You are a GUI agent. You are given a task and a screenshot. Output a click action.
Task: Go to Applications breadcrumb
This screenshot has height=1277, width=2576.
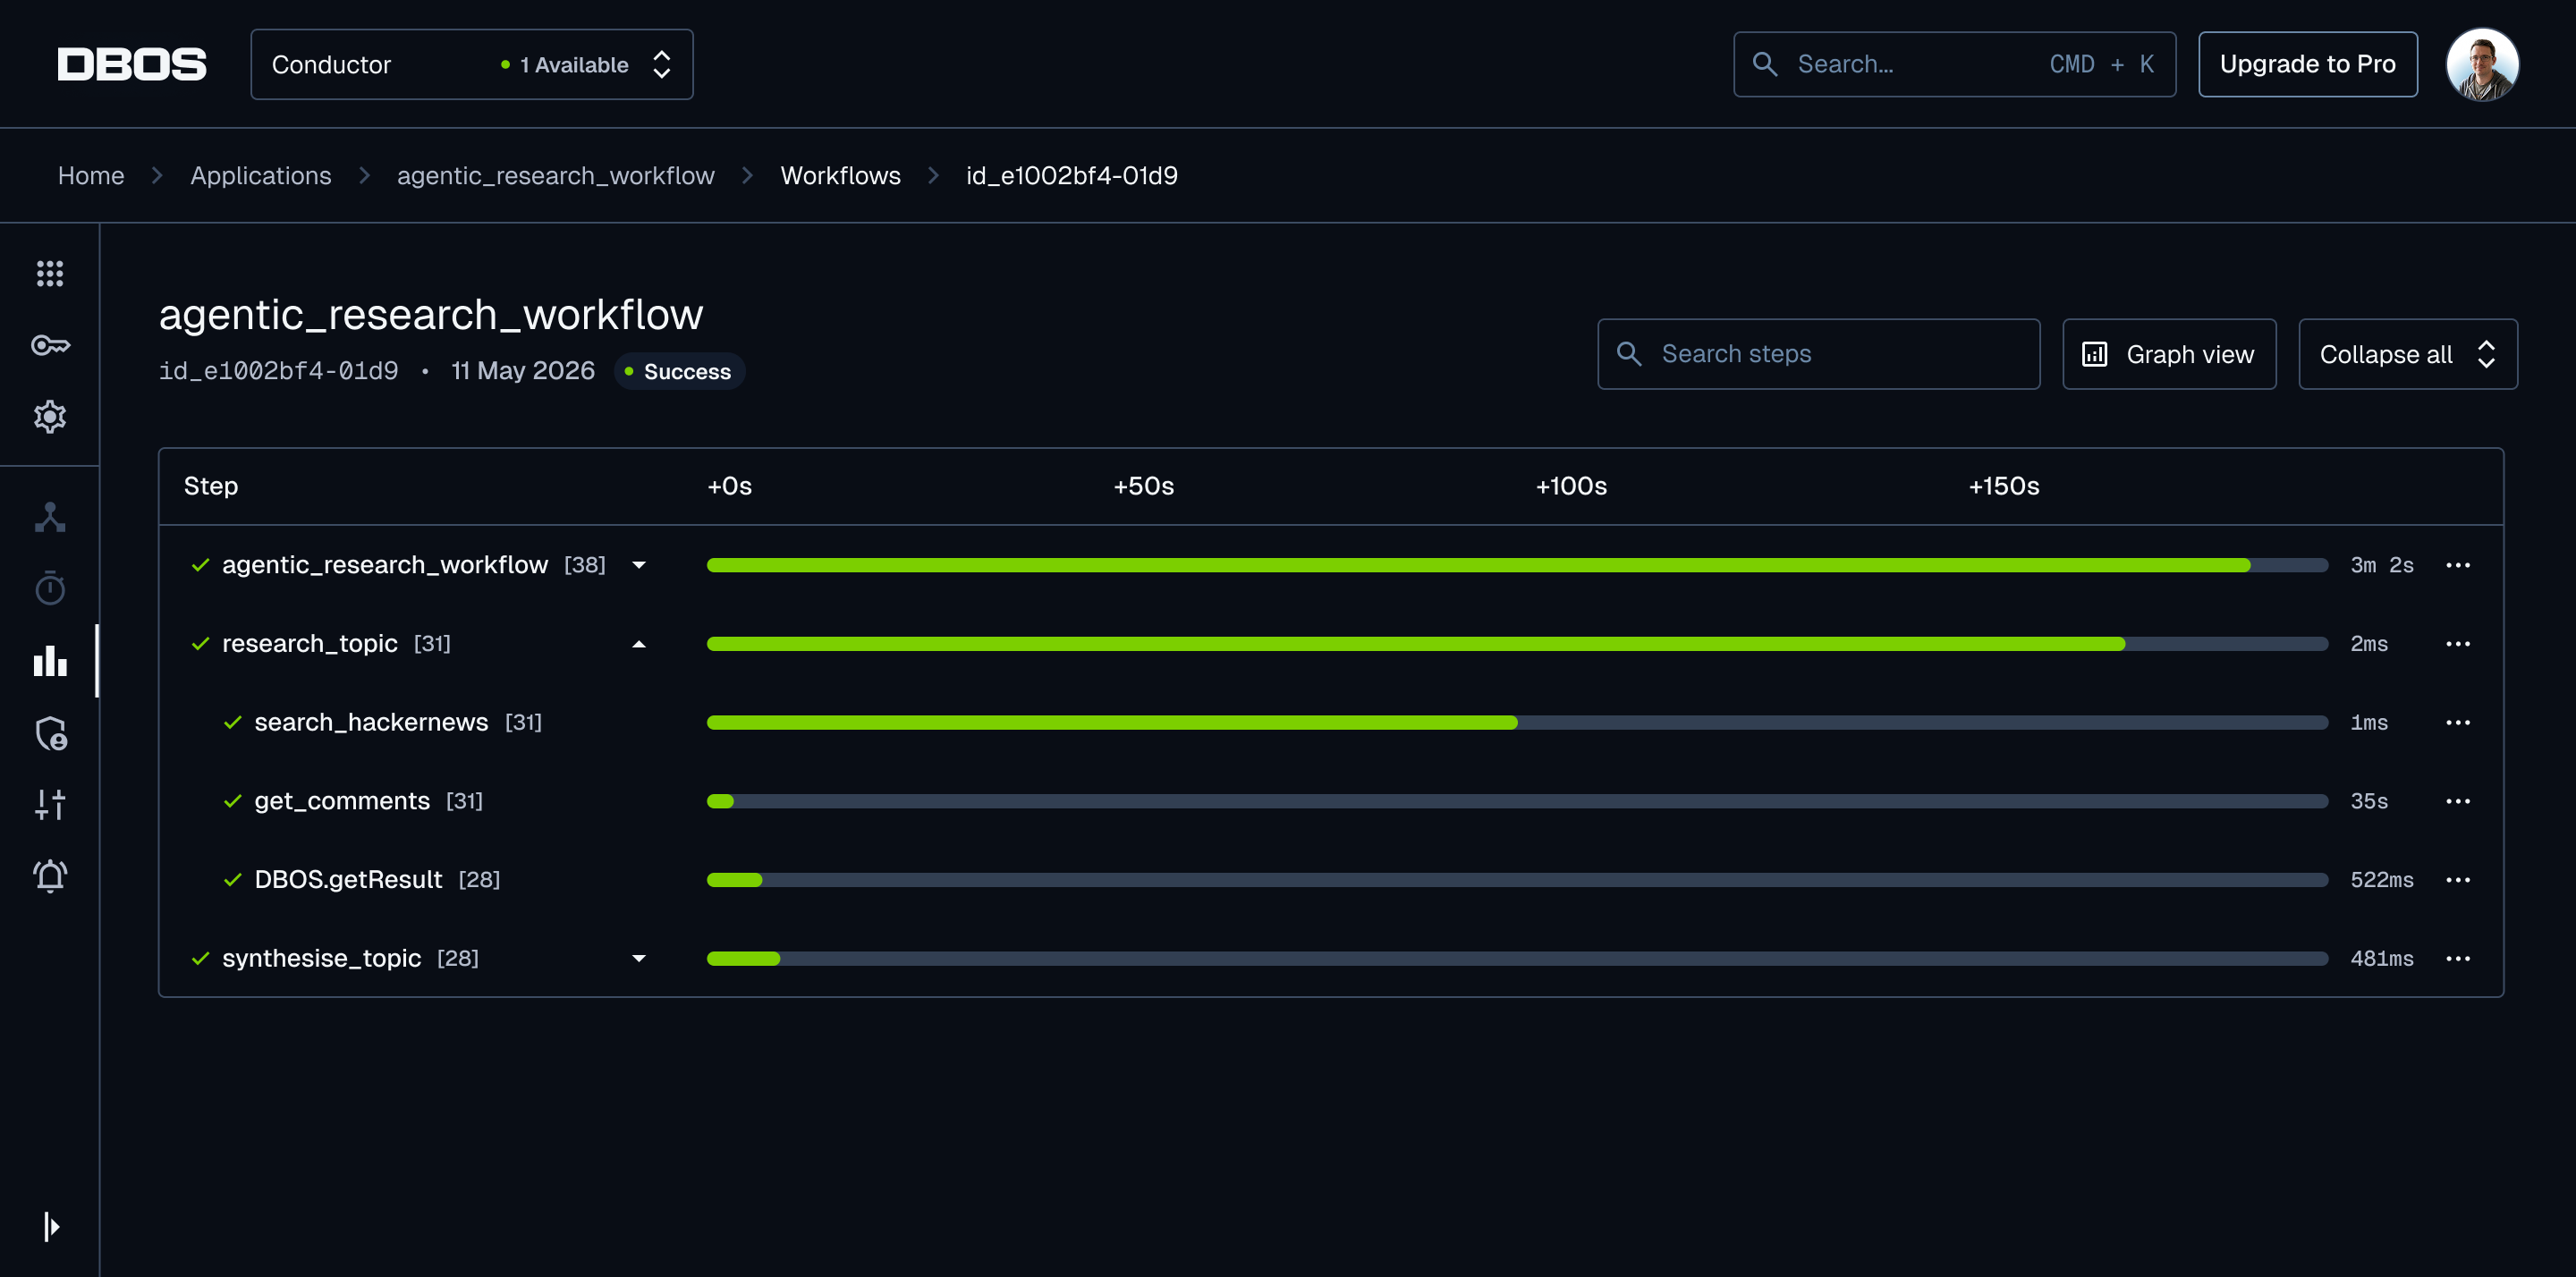(261, 175)
